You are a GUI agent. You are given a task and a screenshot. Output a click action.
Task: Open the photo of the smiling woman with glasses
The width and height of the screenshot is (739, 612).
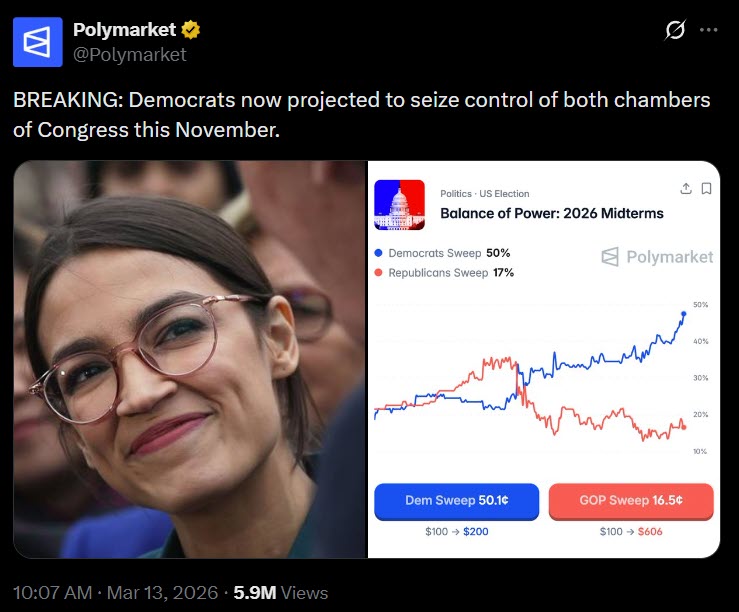[x=190, y=360]
